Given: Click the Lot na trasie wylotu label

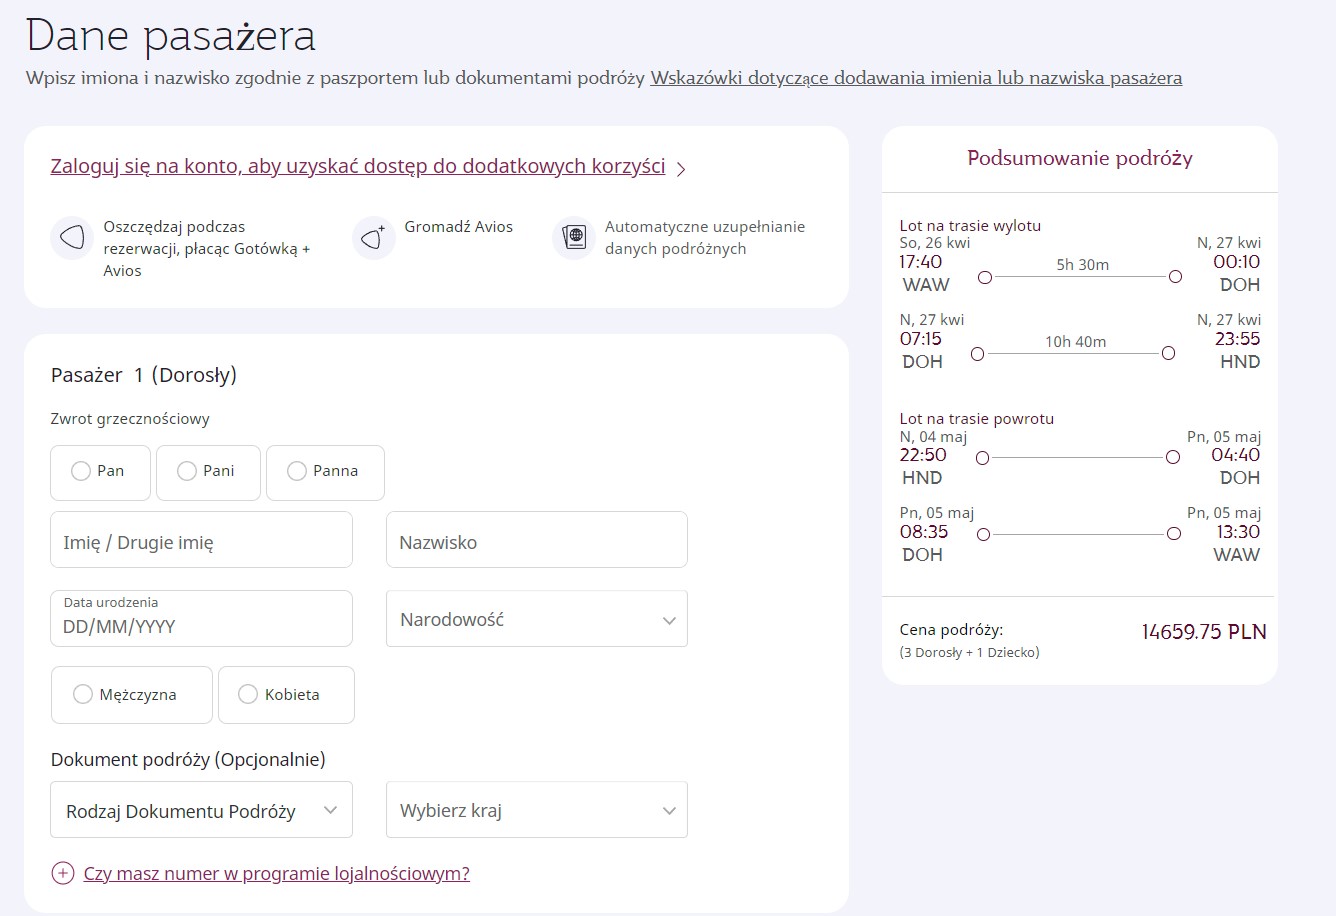Looking at the screenshot, I should pos(970,226).
